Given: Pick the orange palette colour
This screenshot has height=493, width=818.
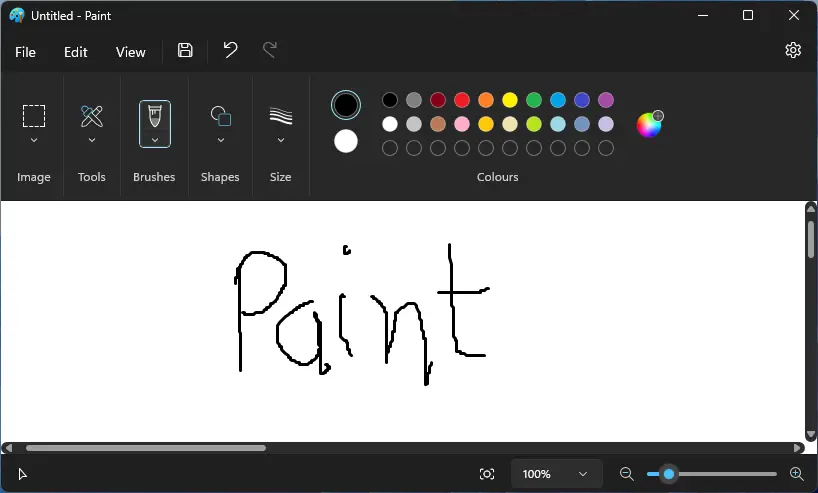Looking at the screenshot, I should [x=486, y=100].
